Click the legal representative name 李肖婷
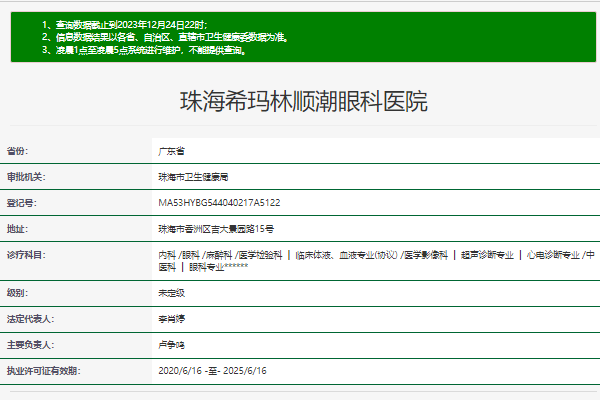Screen dimensions: 600x400 point(171,319)
